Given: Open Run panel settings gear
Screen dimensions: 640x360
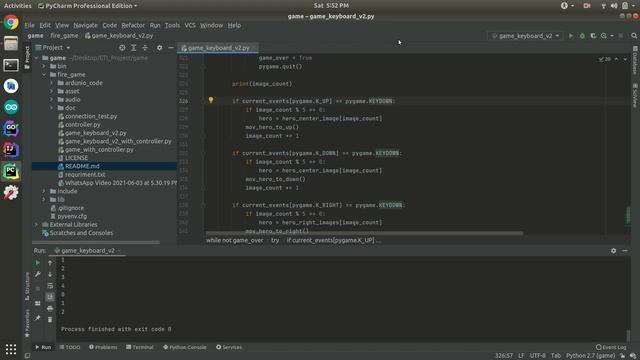Looking at the screenshot, I should [x=613, y=251].
